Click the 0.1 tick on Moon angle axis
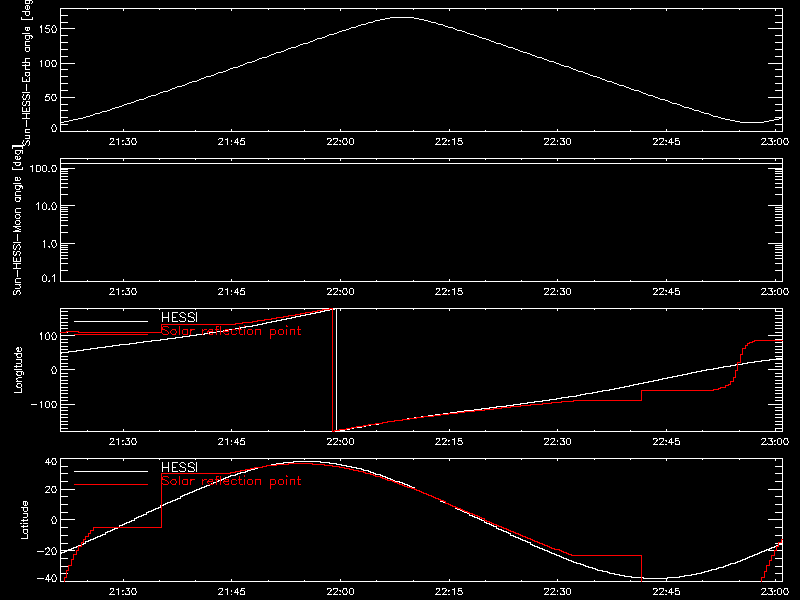Screen dimensions: 800x600 (49, 278)
